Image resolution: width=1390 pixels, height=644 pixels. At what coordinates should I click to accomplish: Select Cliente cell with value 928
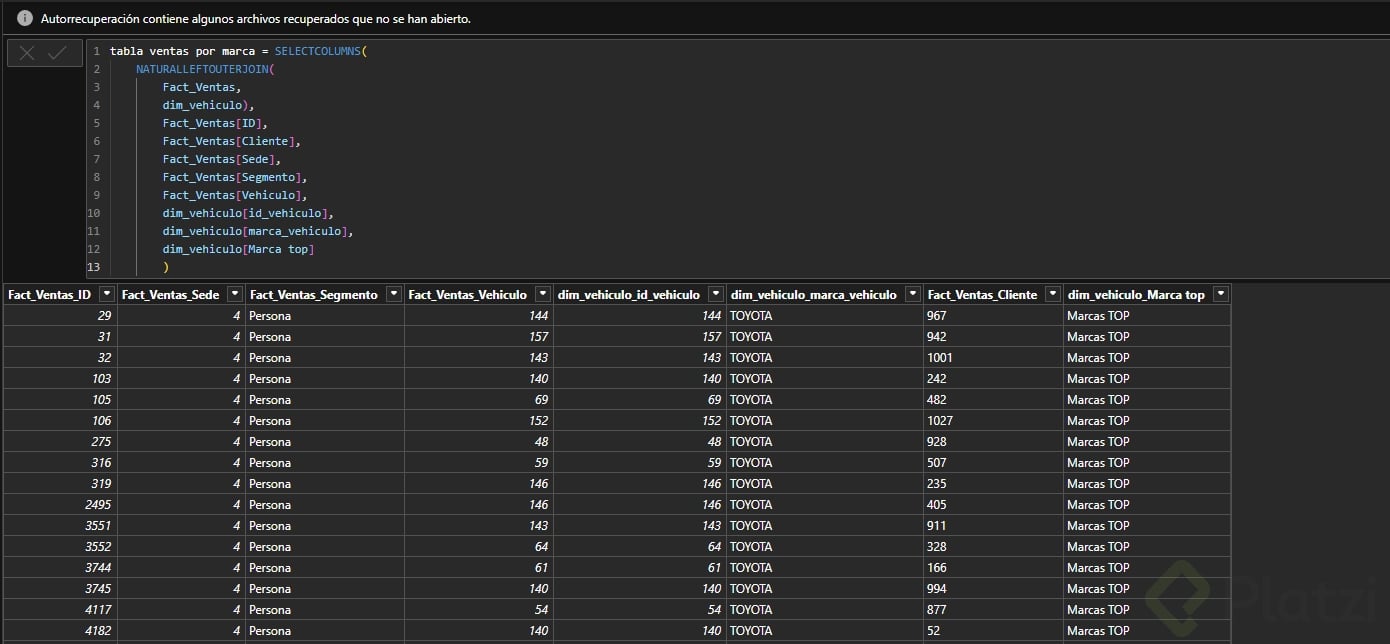(993, 441)
